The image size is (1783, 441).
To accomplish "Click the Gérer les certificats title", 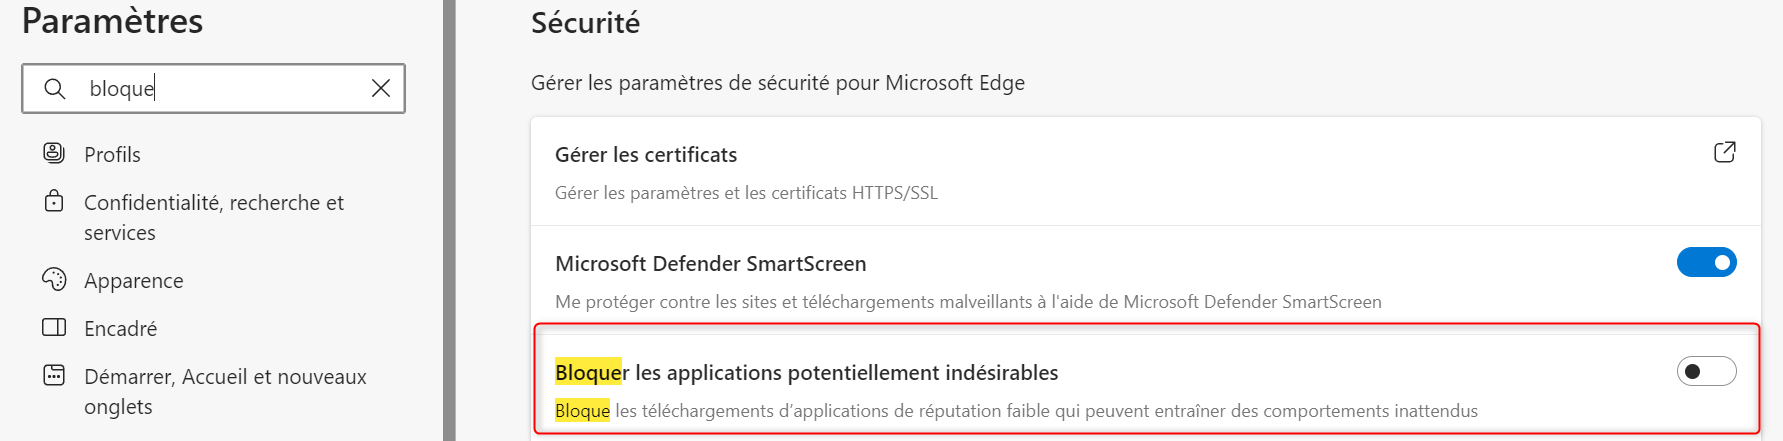I will point(646,155).
